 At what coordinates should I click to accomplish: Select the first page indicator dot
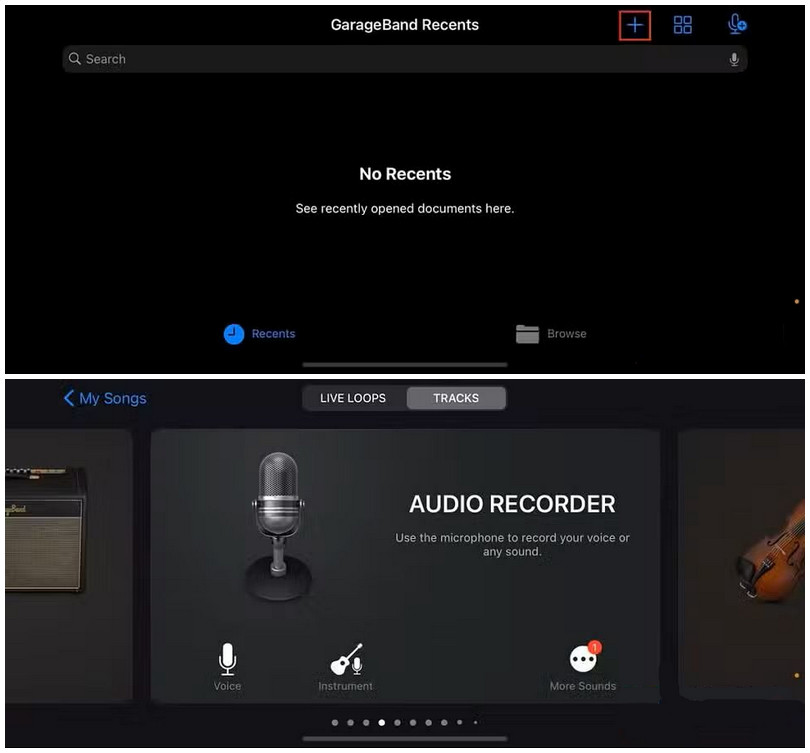pyautogui.click(x=335, y=723)
